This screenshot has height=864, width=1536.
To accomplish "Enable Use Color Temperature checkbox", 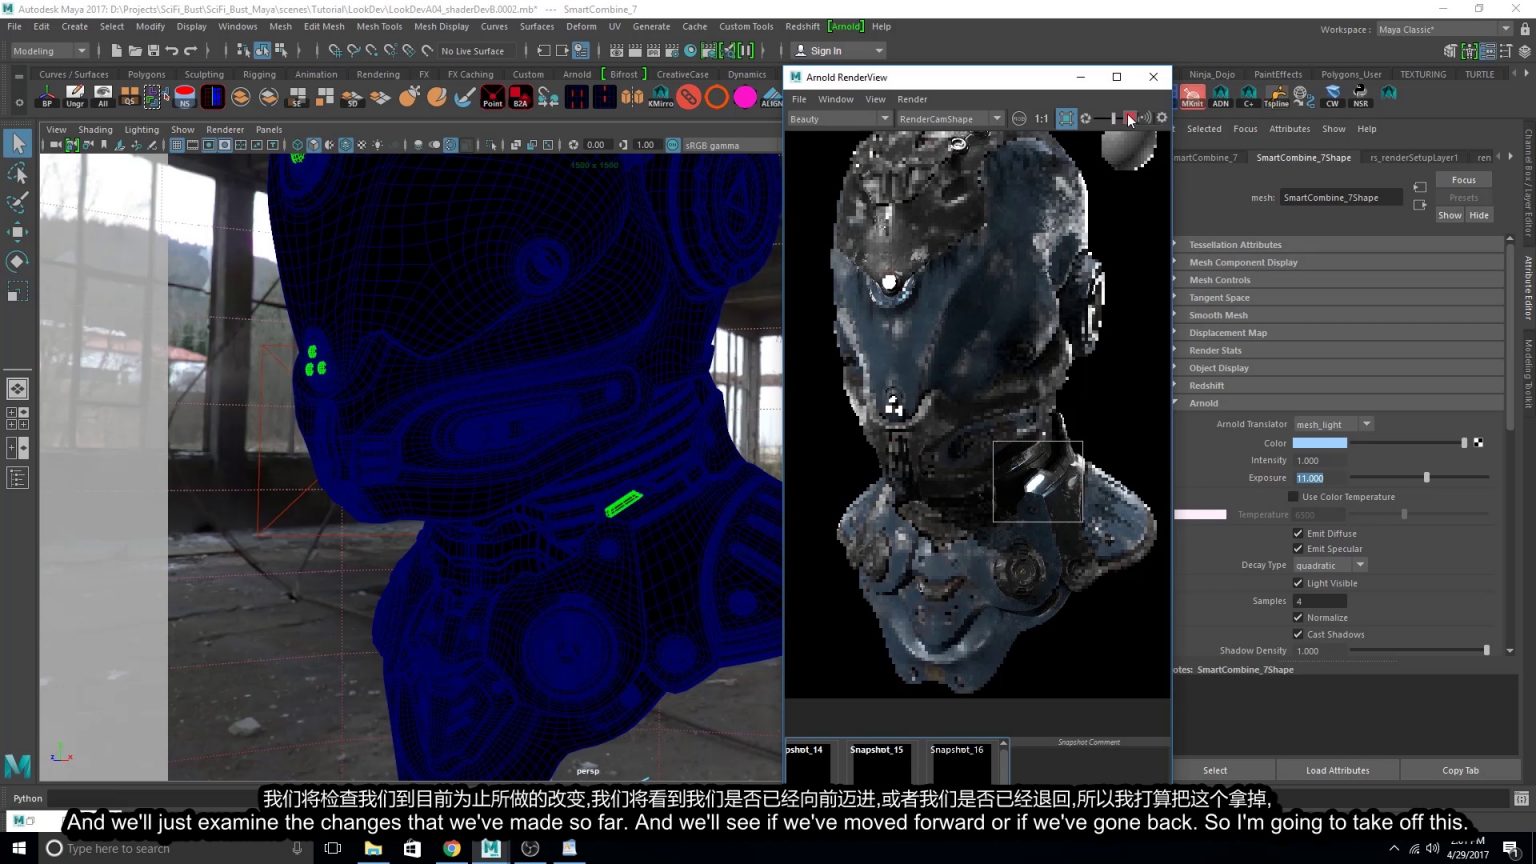I will (1293, 497).
